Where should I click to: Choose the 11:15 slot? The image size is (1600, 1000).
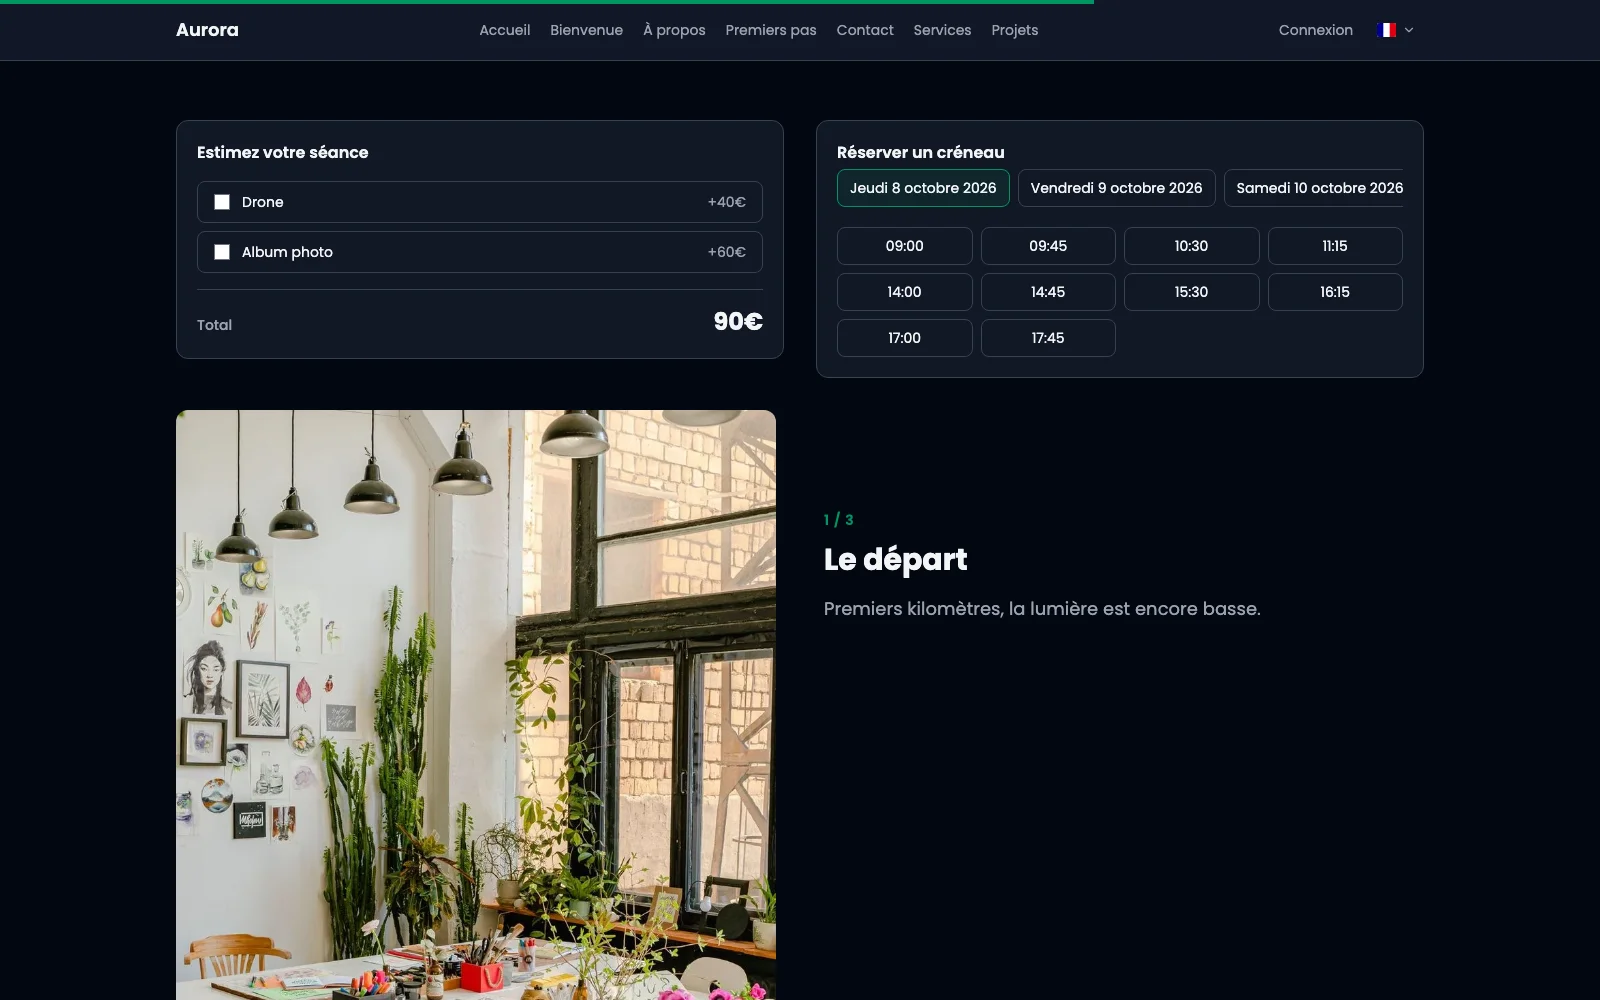1335,246
